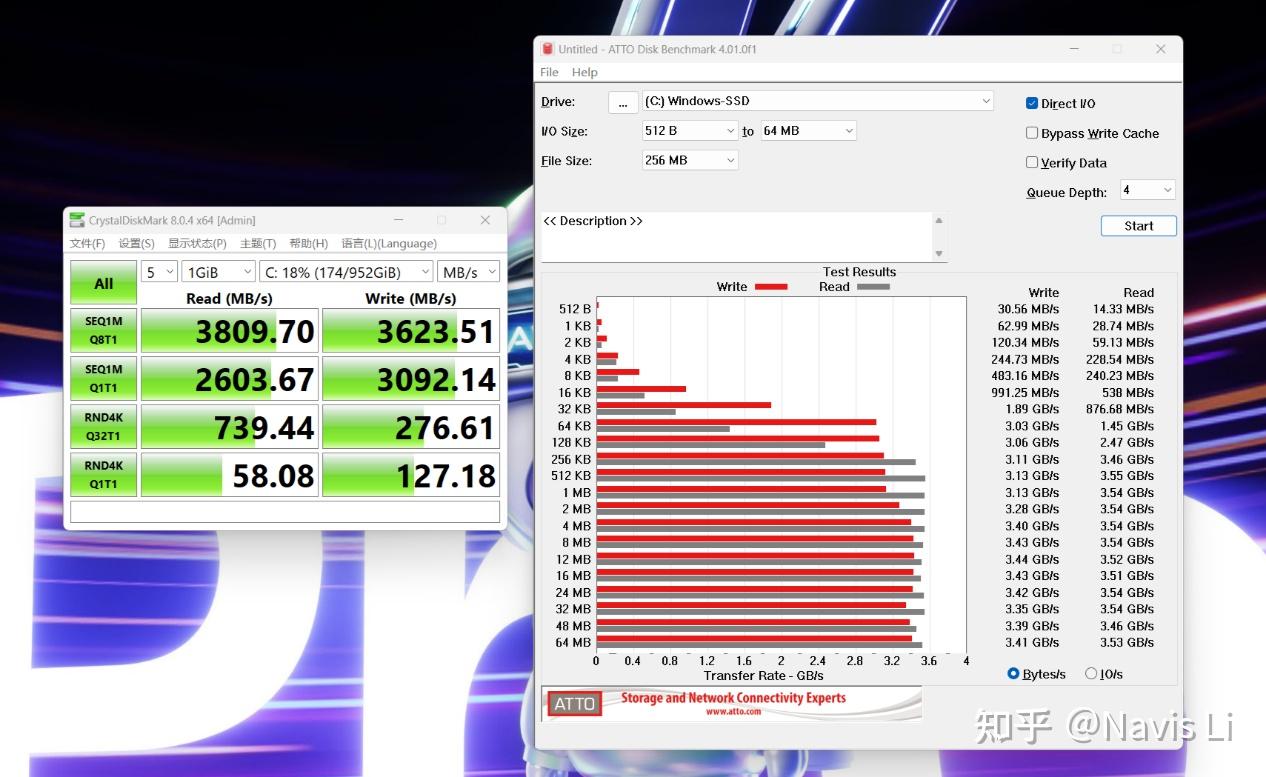Enable the Verify Data checkbox
Screen dimensions: 1266x777
coord(1032,162)
